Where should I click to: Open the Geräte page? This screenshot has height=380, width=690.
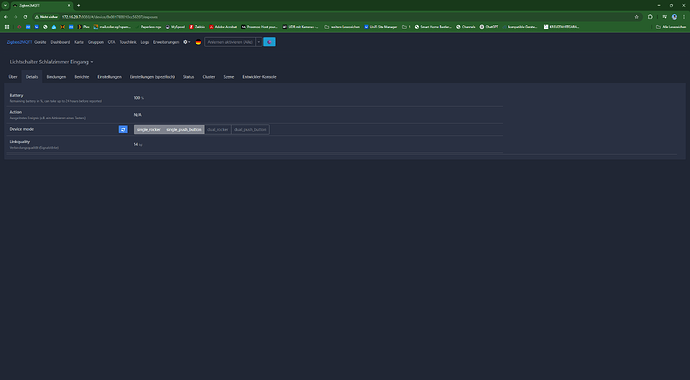pyautogui.click(x=40, y=42)
